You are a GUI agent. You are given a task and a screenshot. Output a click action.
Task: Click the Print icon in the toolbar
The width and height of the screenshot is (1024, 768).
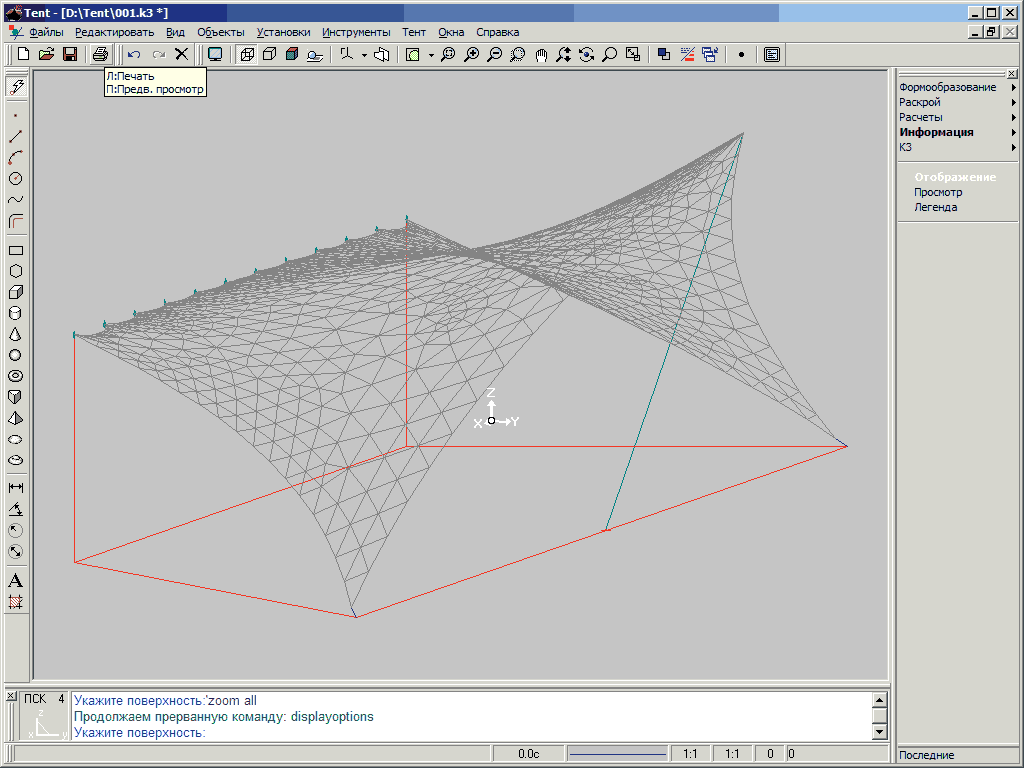(x=100, y=54)
